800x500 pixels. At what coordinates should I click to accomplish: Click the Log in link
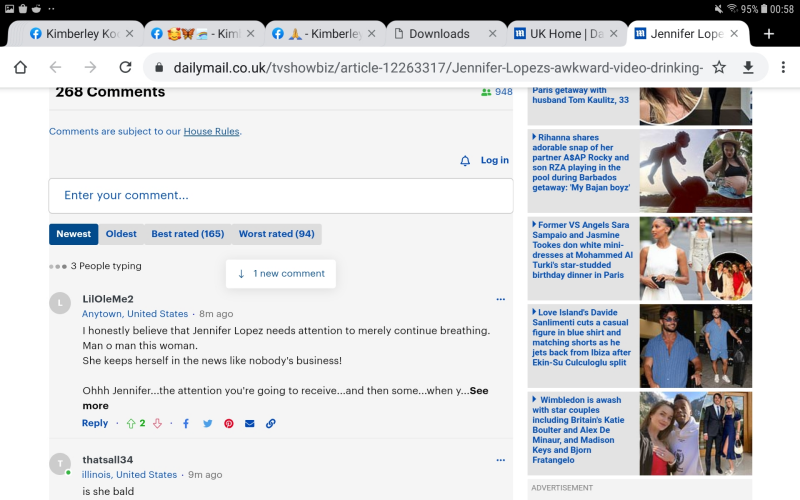tap(494, 160)
